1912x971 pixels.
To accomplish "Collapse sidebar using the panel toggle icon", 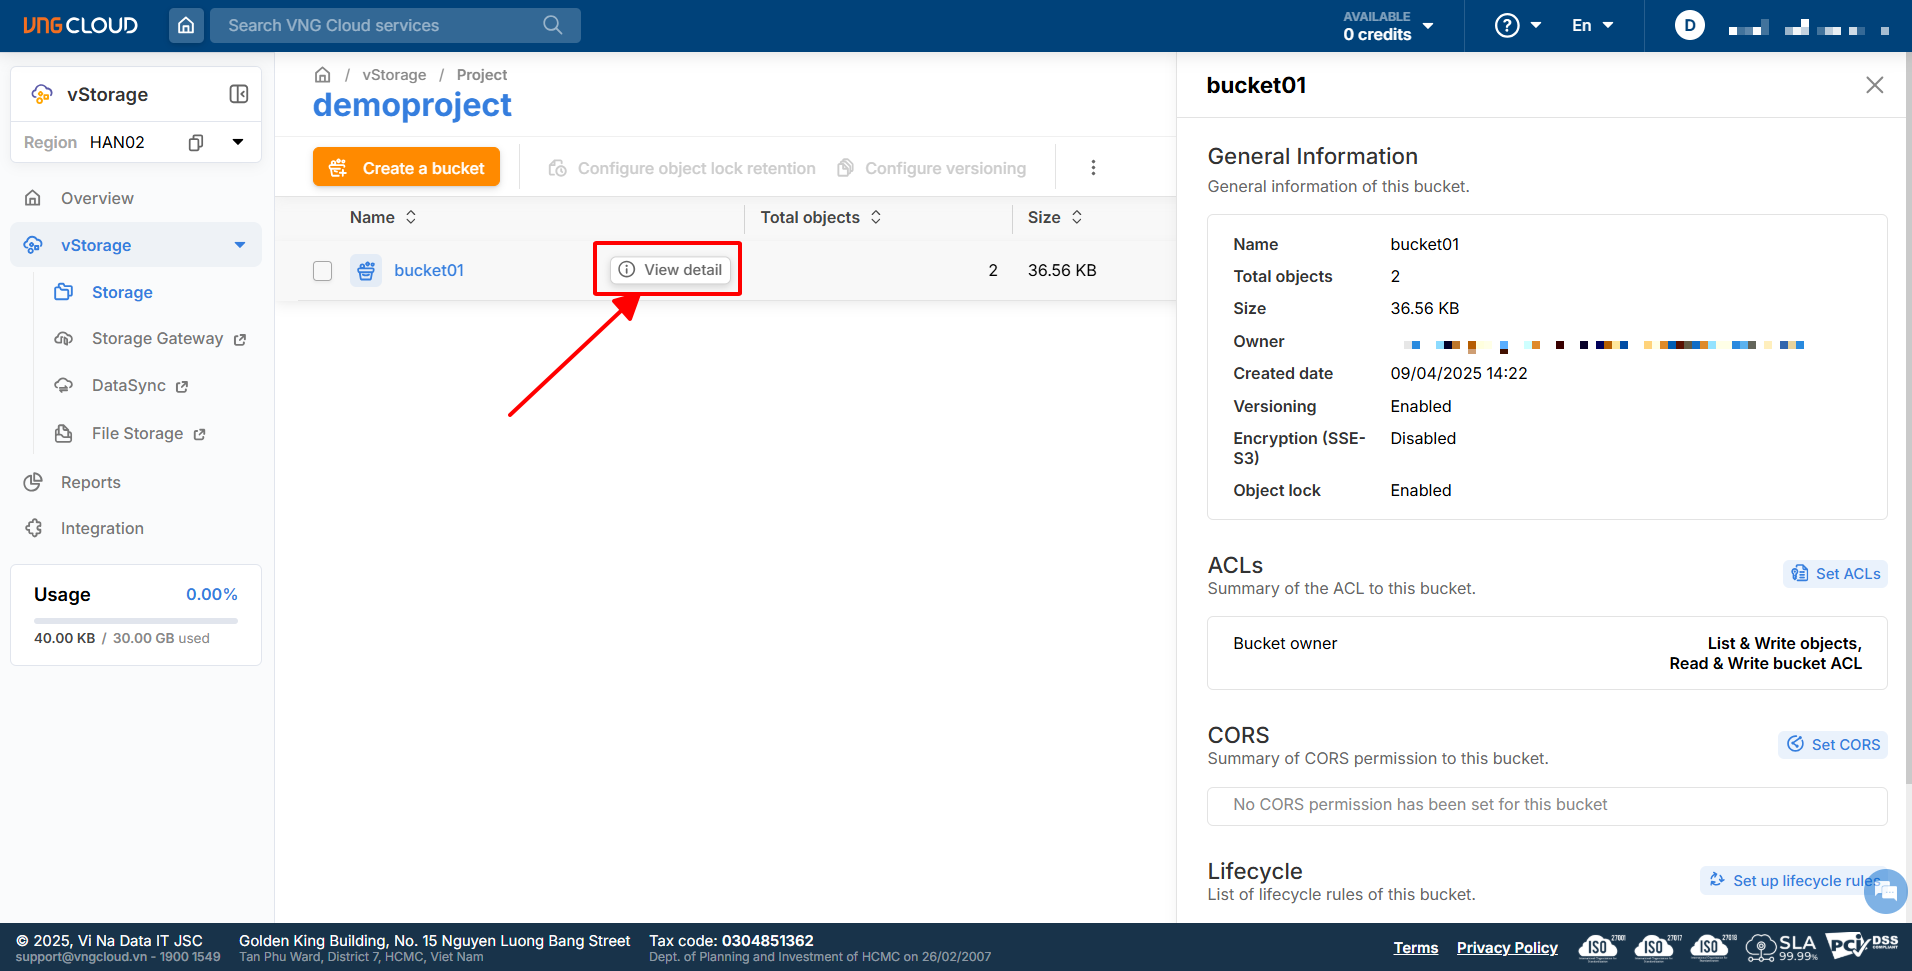I will (x=239, y=94).
